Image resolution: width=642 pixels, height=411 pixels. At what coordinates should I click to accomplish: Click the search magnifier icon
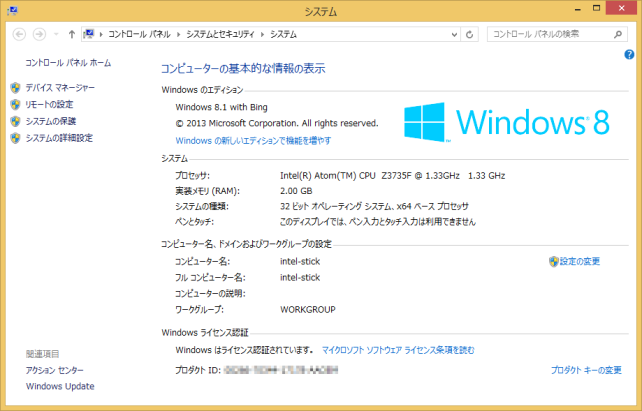(618, 34)
